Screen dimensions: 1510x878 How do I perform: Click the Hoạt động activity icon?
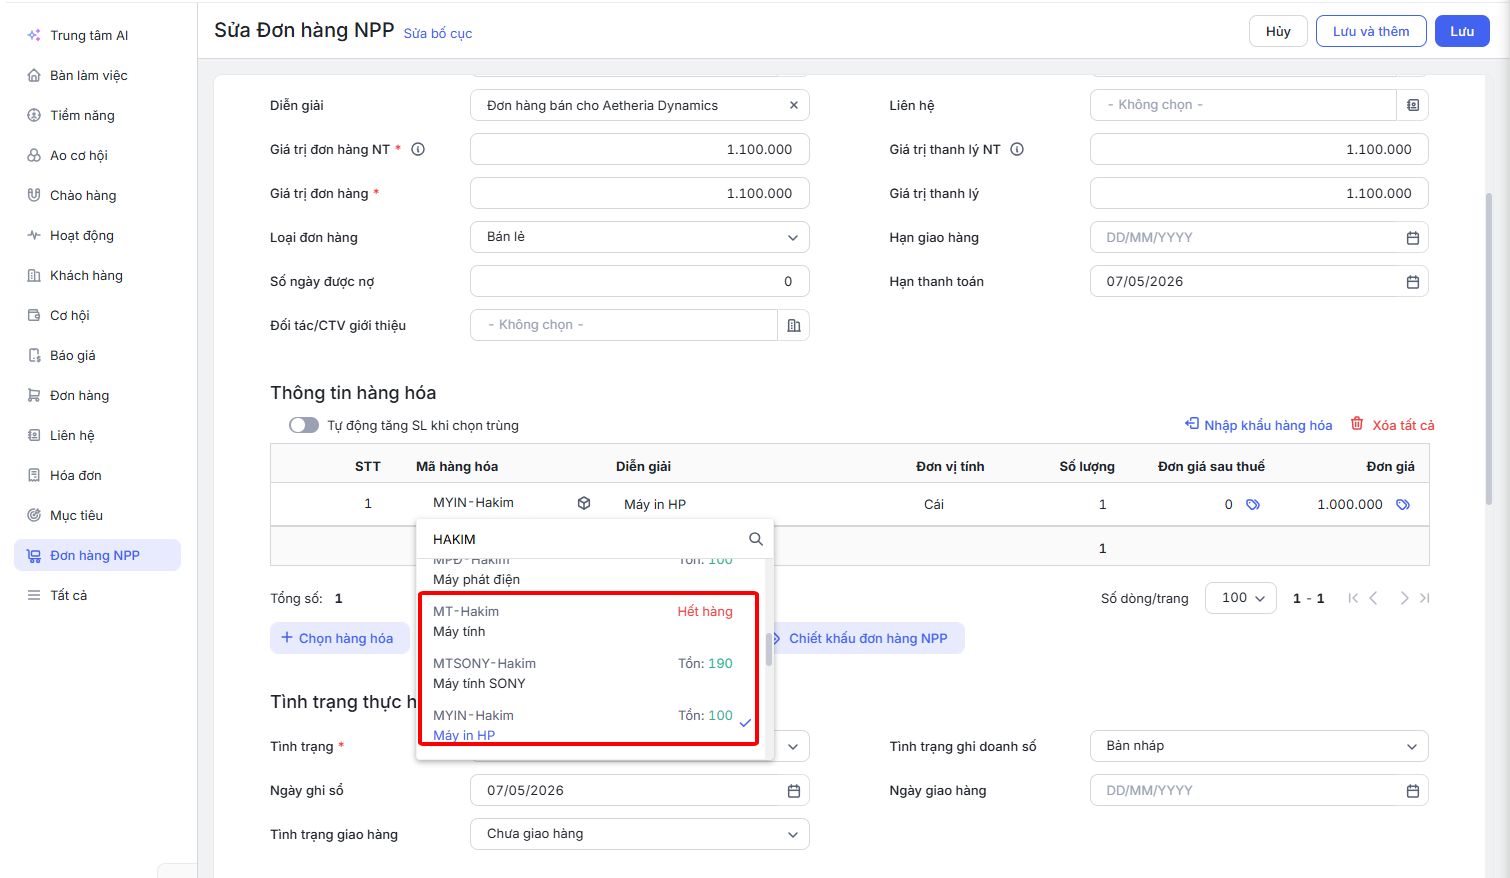pyautogui.click(x=34, y=235)
